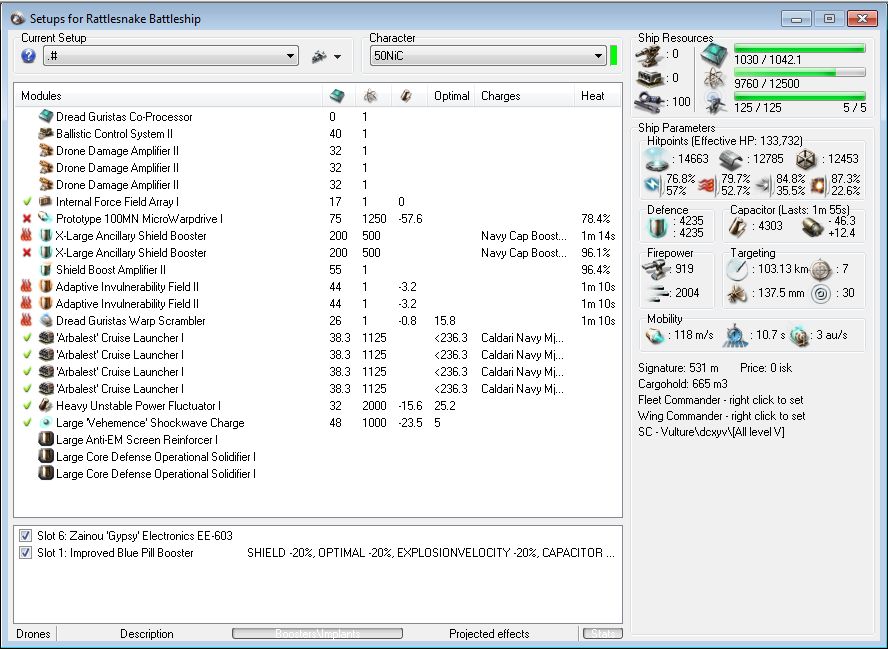Screen dimensions: 888x649
Task: Click the Ballistic Control System II module icon
Action: [46, 134]
